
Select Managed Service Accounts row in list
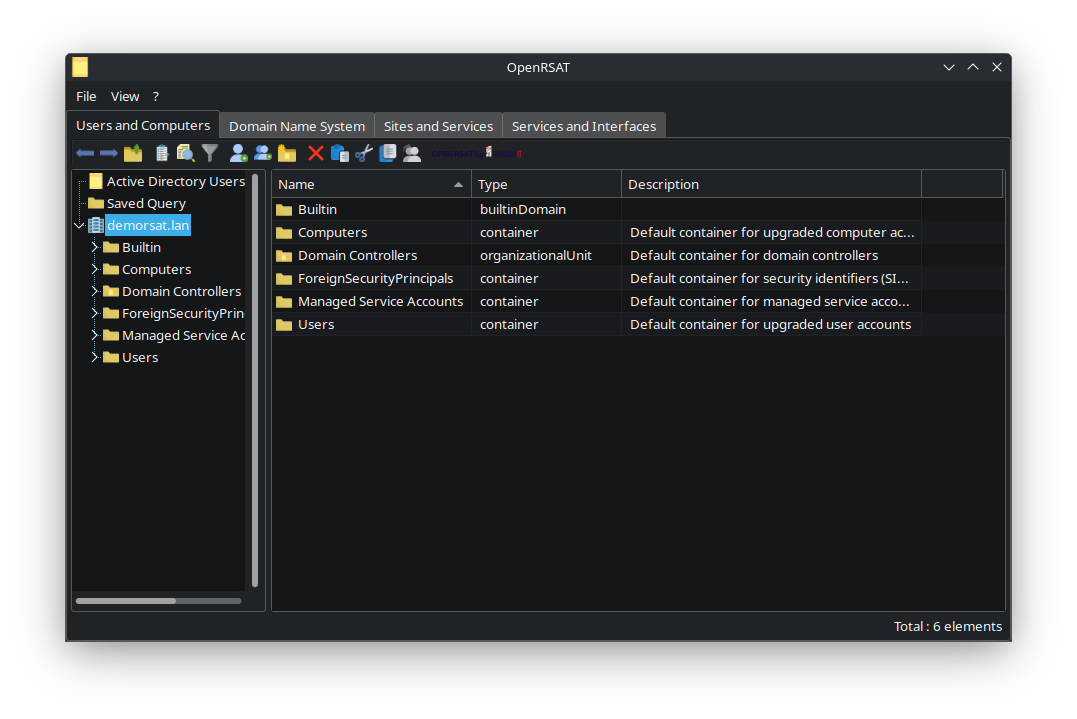[380, 301]
